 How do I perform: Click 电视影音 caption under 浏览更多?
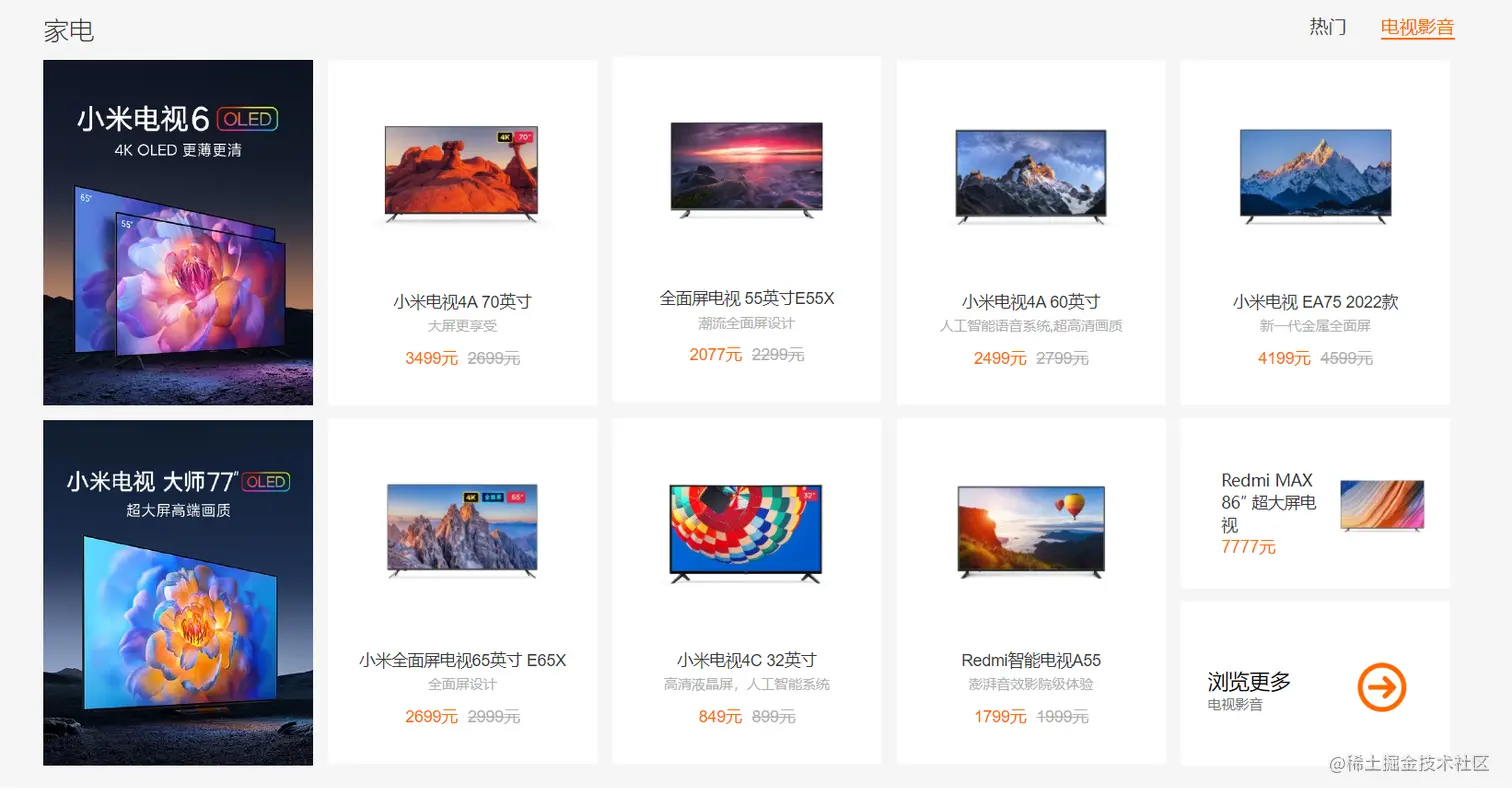pos(1235,704)
